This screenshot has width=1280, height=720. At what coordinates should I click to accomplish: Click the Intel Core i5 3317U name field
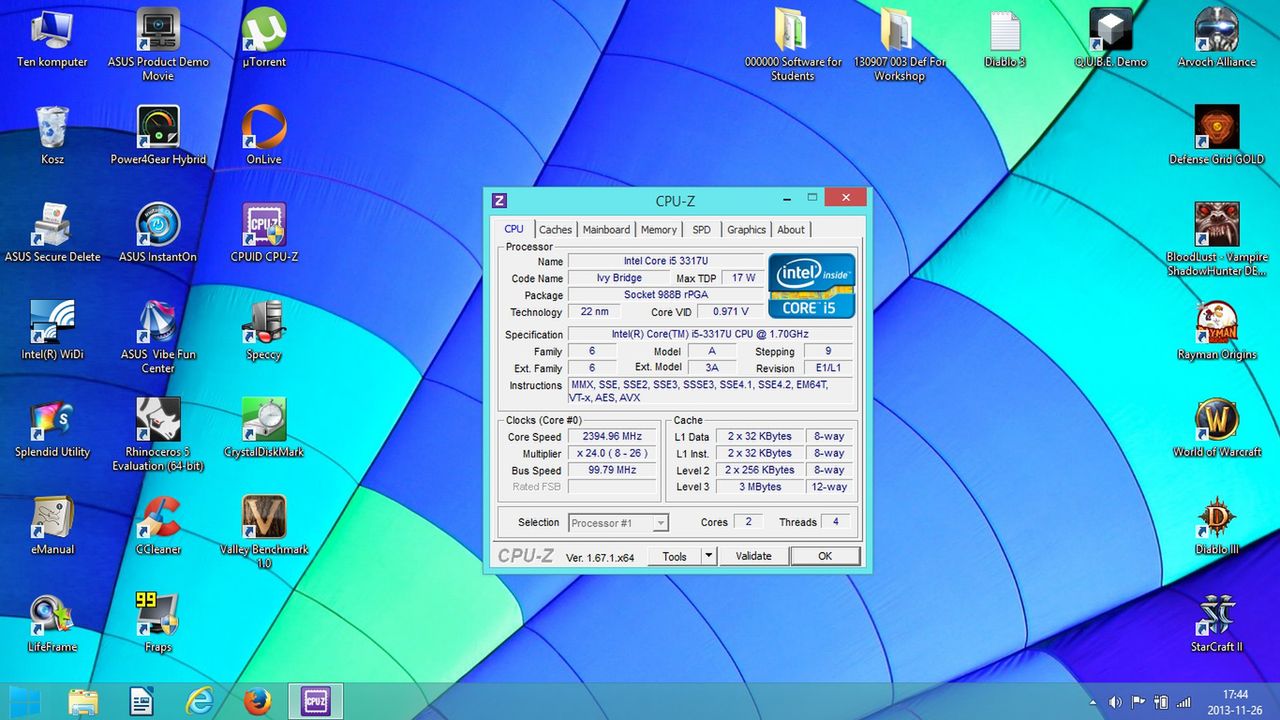point(665,261)
